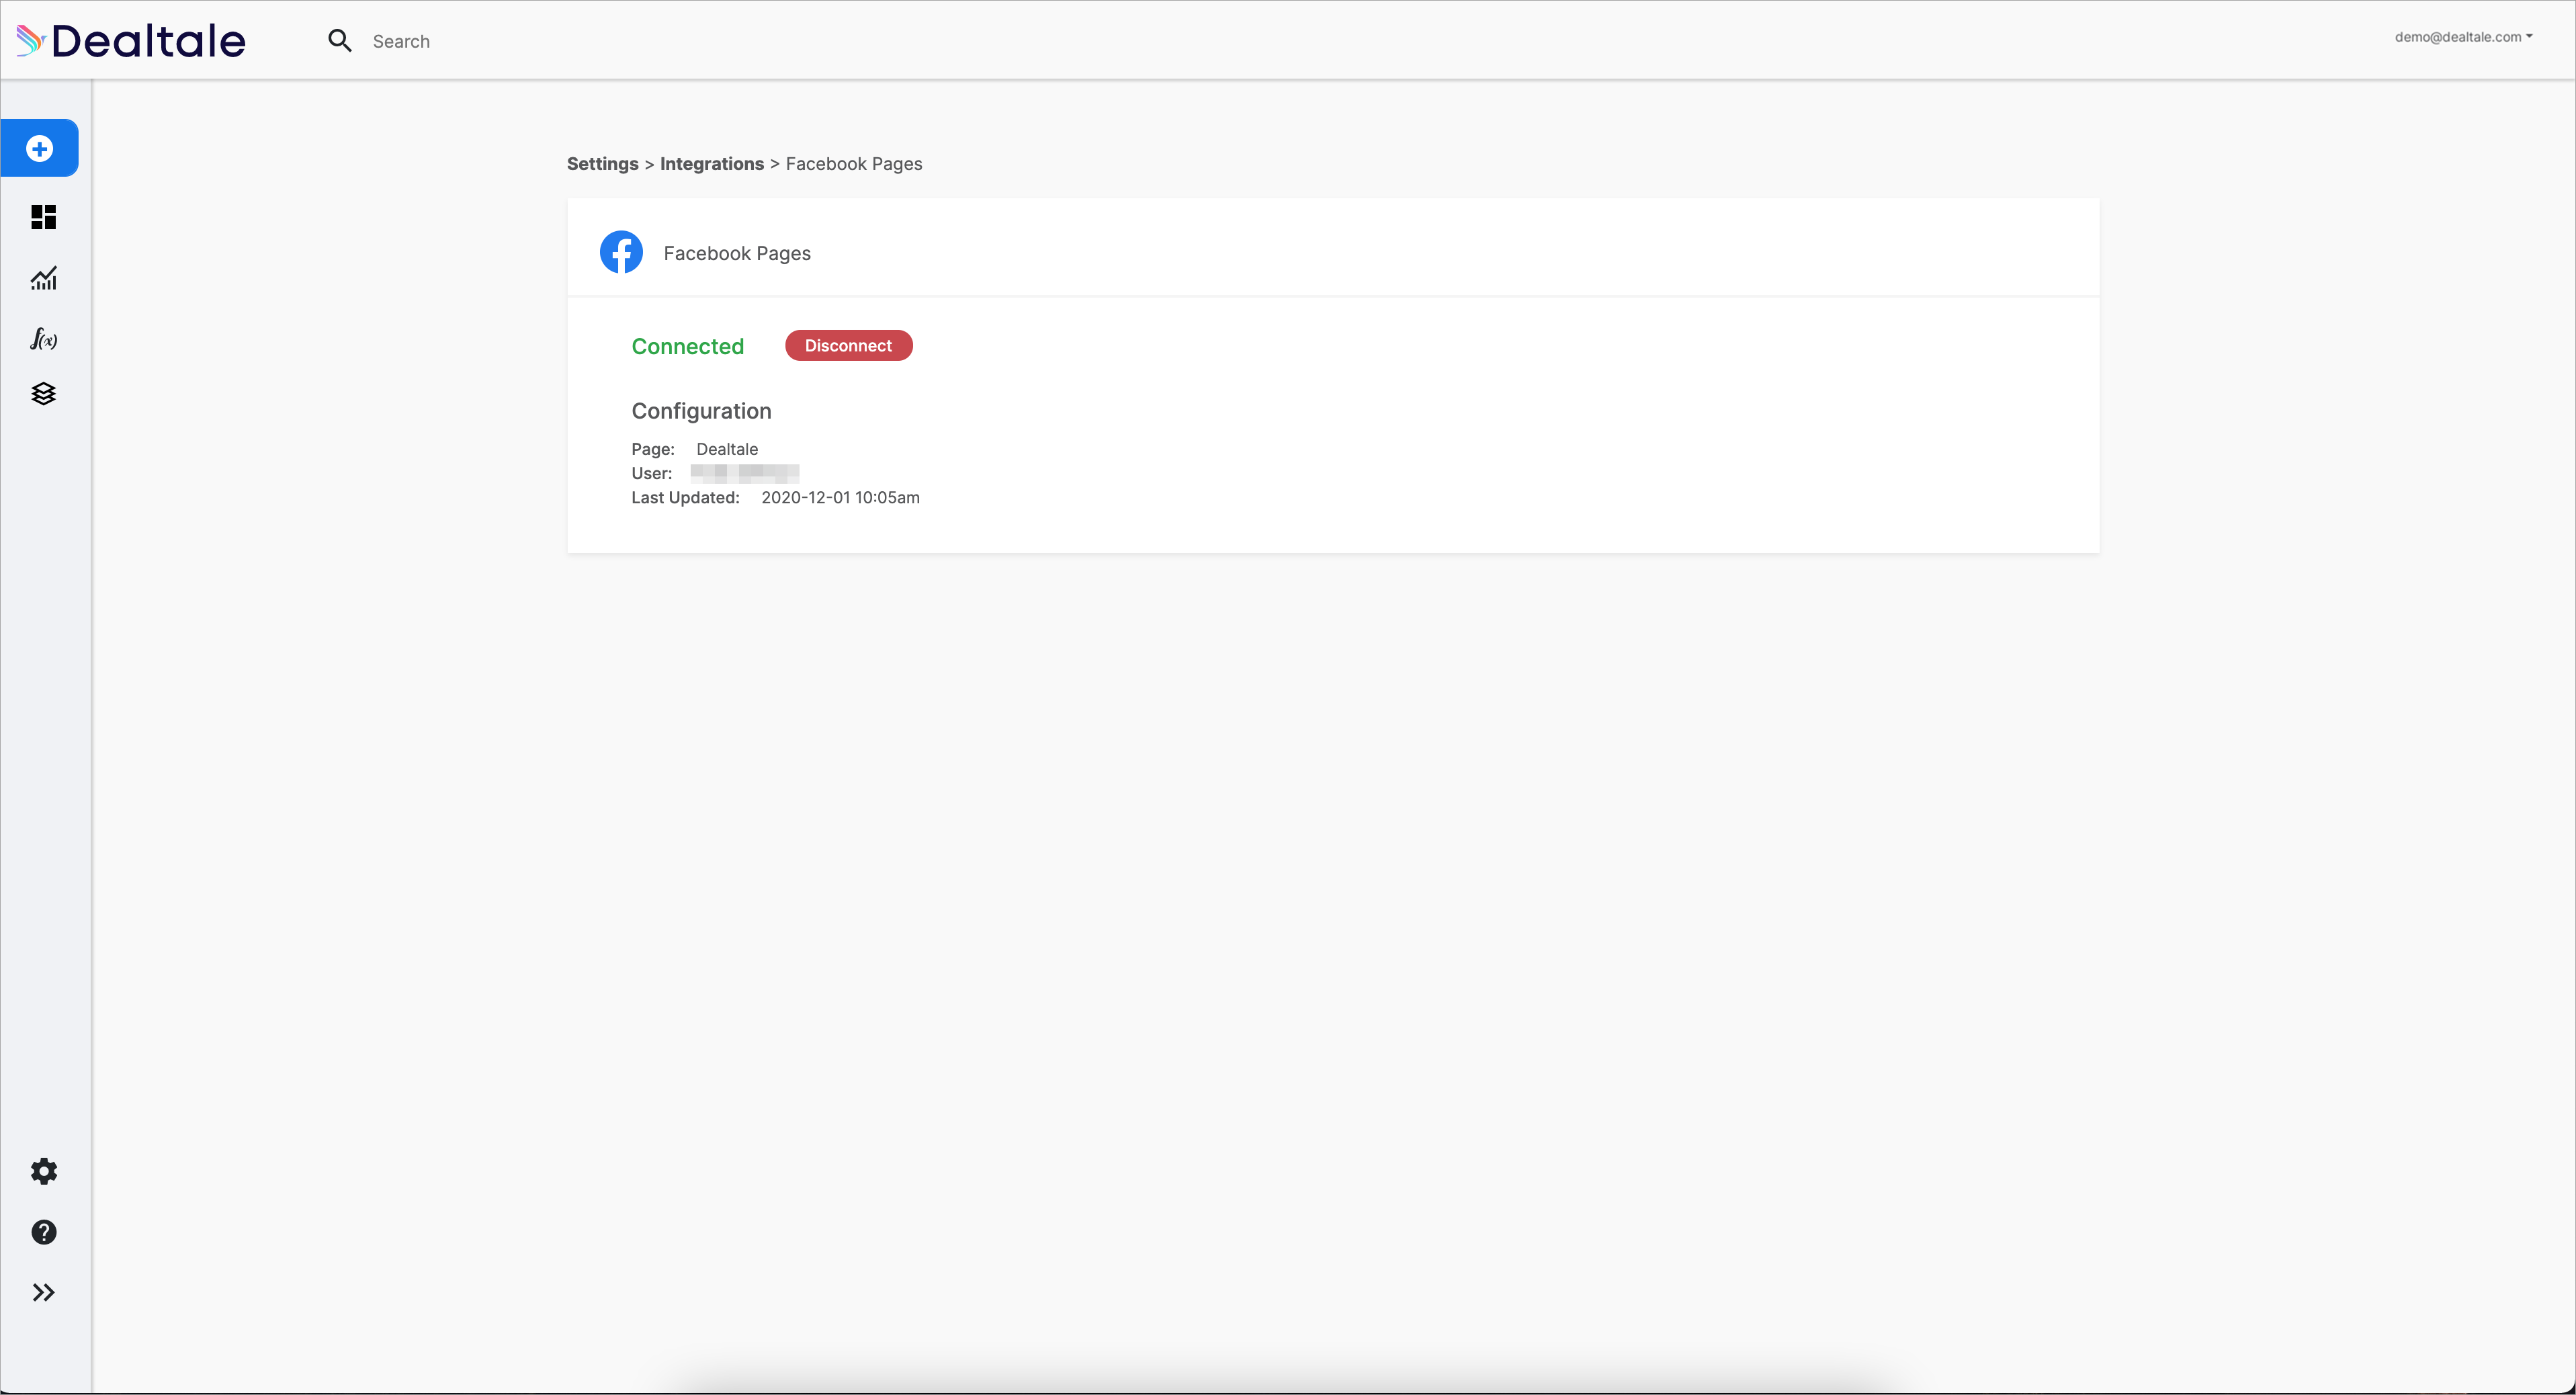
Task: Click the Connected status text
Action: click(687, 346)
